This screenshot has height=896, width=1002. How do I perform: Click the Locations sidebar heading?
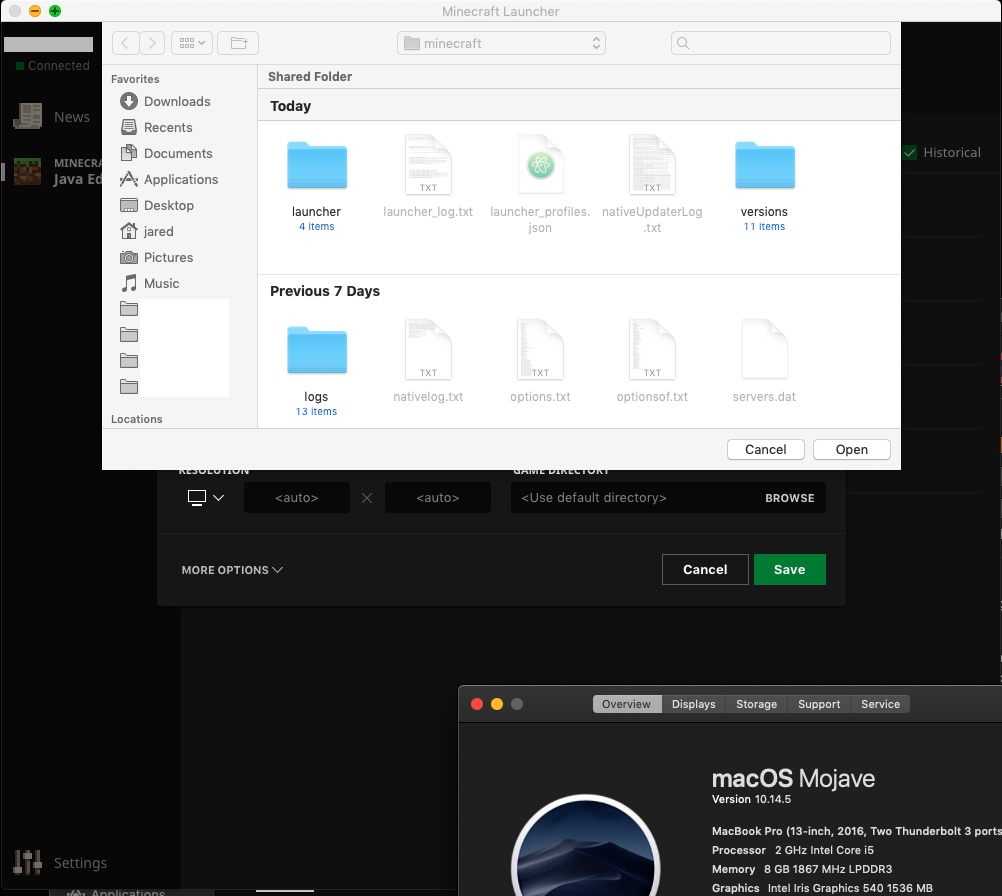pos(137,419)
